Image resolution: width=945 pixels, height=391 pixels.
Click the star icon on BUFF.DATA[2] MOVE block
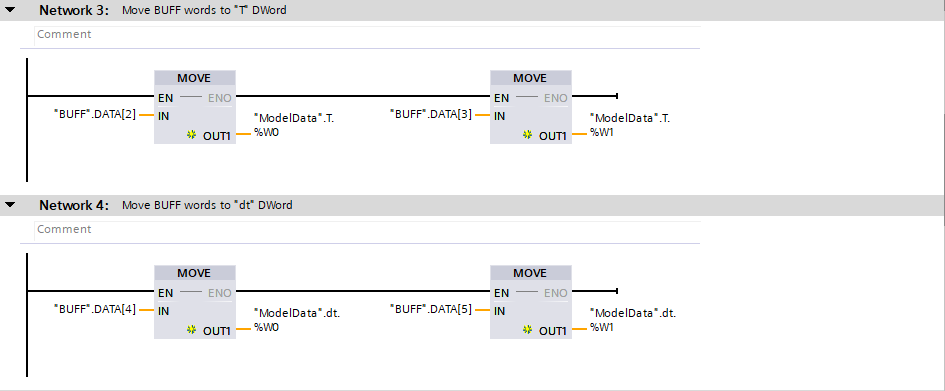coord(192,136)
